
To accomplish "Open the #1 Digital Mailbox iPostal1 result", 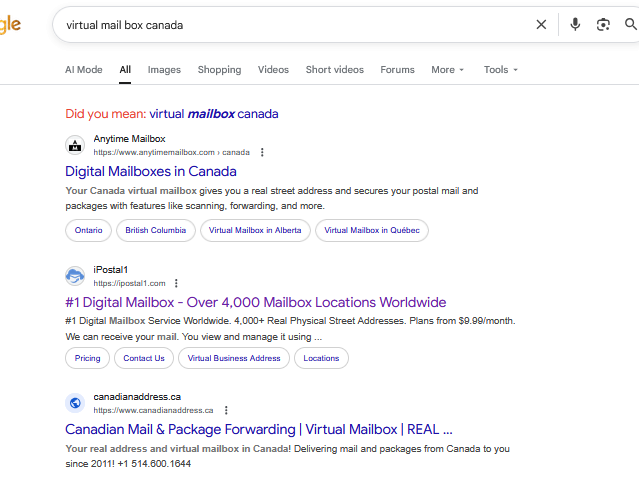I will click(256, 302).
